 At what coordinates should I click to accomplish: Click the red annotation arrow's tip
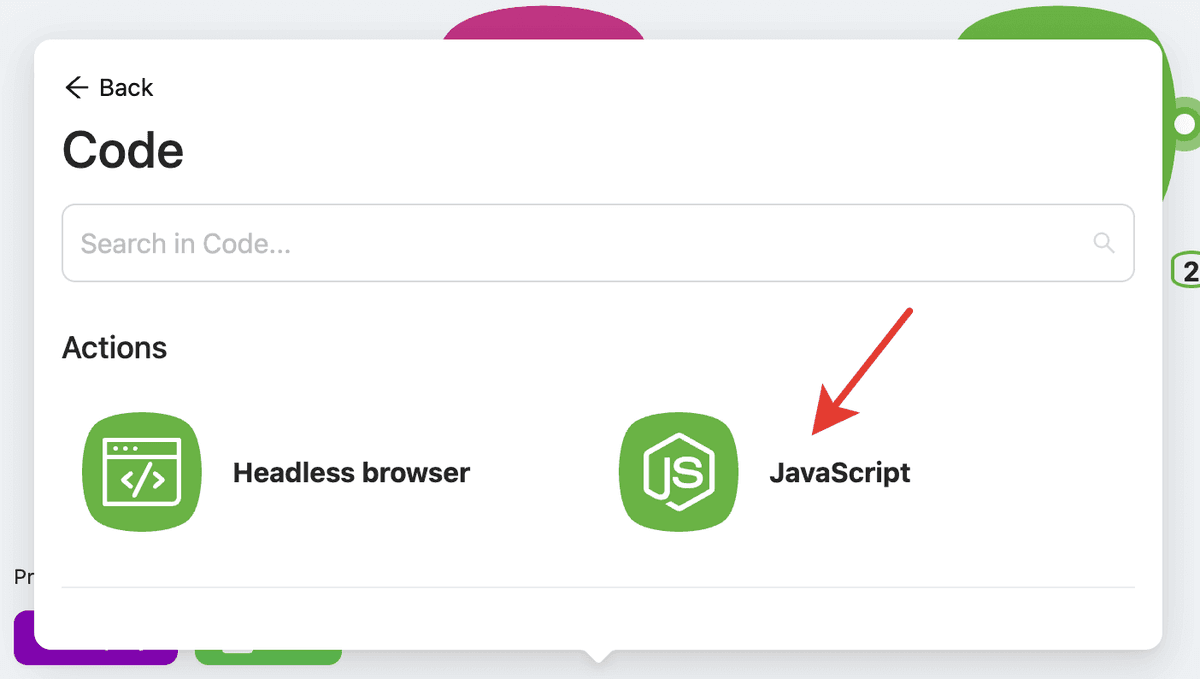816,432
